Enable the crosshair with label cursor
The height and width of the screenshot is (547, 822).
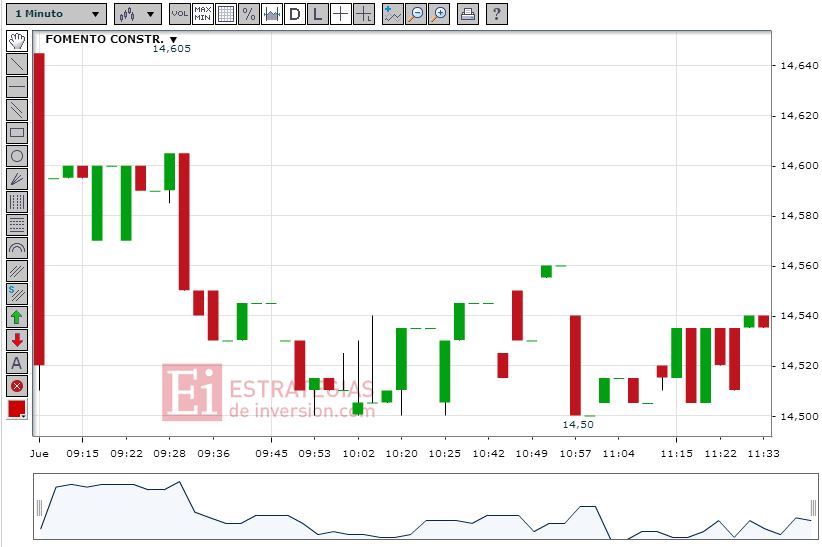(364, 14)
